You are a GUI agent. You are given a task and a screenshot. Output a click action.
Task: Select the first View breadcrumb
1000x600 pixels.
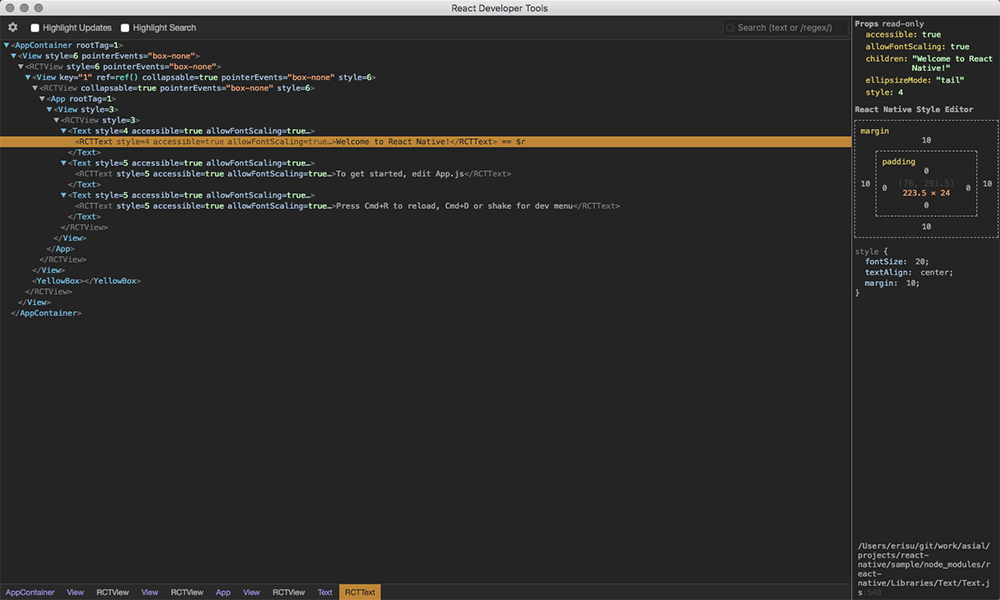click(x=75, y=592)
